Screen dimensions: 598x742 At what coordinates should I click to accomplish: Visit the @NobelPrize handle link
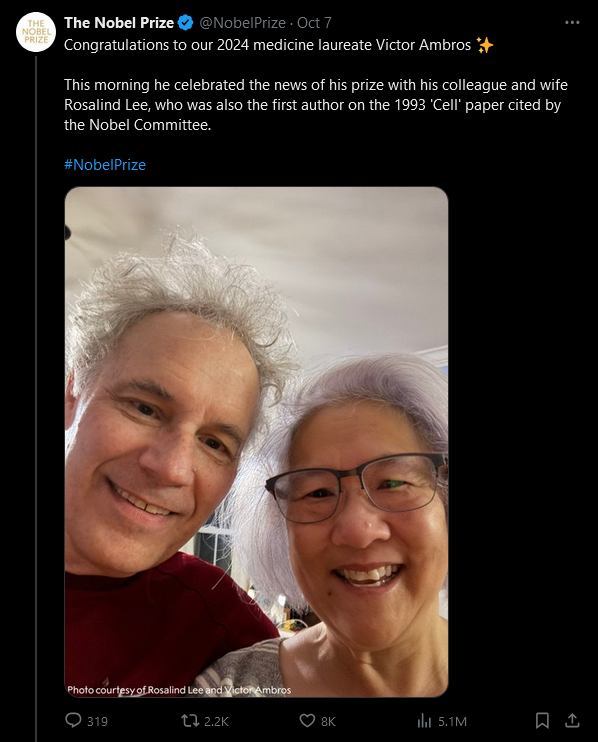[x=242, y=23]
